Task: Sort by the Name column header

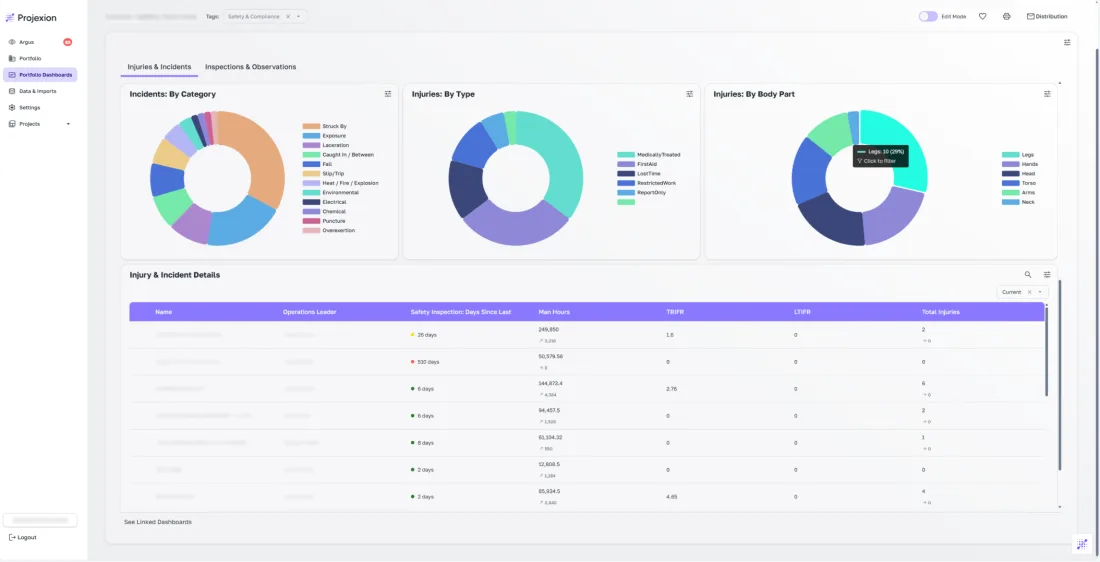Action: (163, 312)
